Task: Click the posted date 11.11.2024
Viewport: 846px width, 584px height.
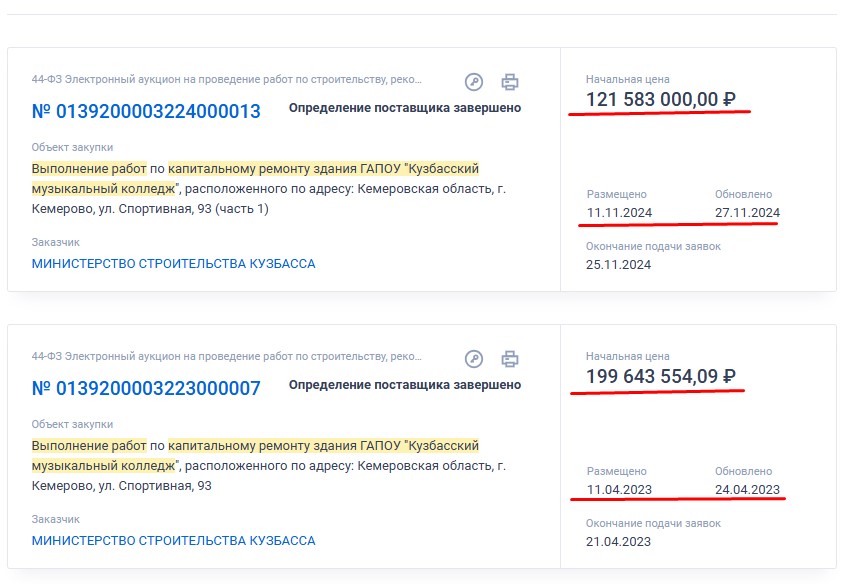Action: 619,212
